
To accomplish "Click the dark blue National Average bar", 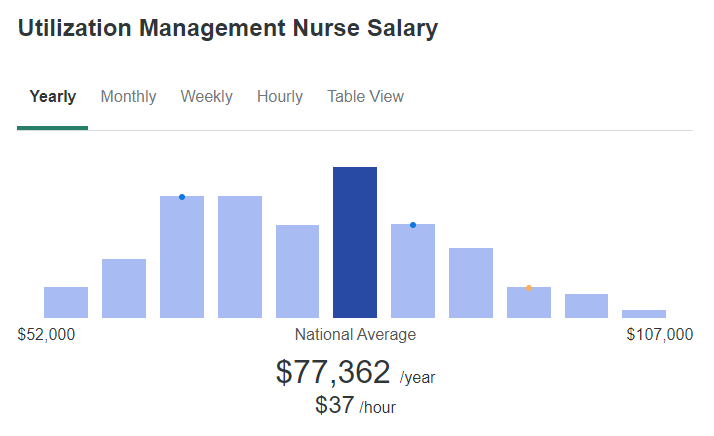I will 355,243.
